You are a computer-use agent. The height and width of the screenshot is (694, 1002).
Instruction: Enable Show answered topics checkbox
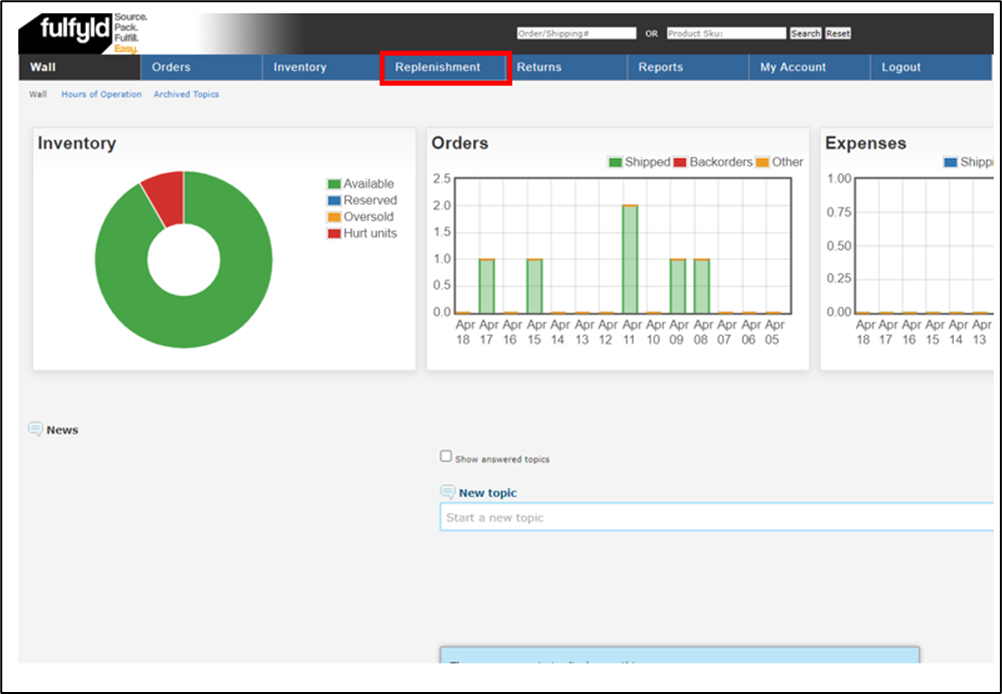click(x=446, y=457)
